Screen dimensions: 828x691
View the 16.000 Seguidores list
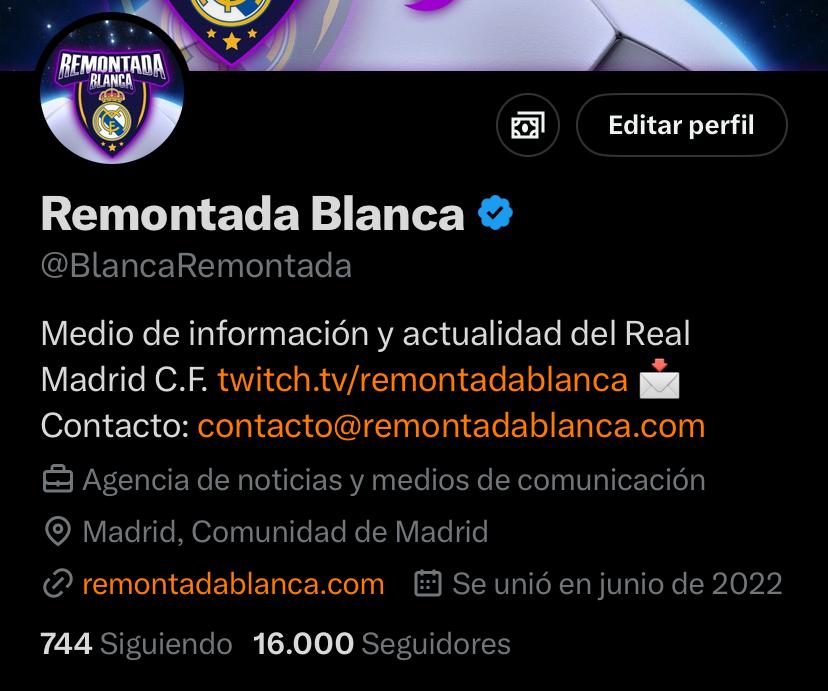(382, 644)
